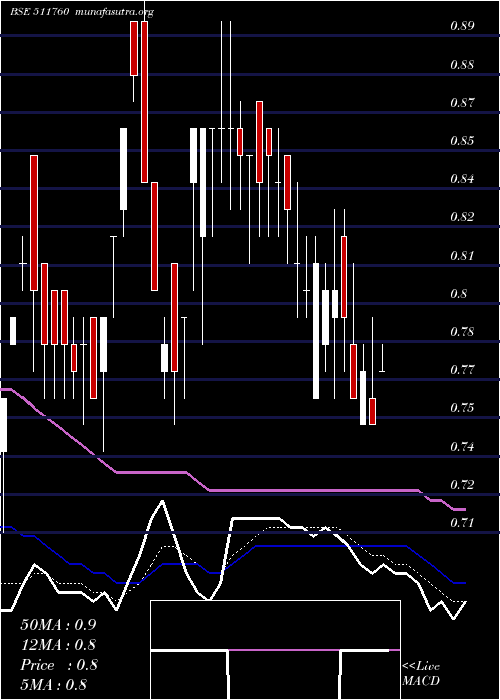Click the 0.71 price axis label

[x=462, y=522]
